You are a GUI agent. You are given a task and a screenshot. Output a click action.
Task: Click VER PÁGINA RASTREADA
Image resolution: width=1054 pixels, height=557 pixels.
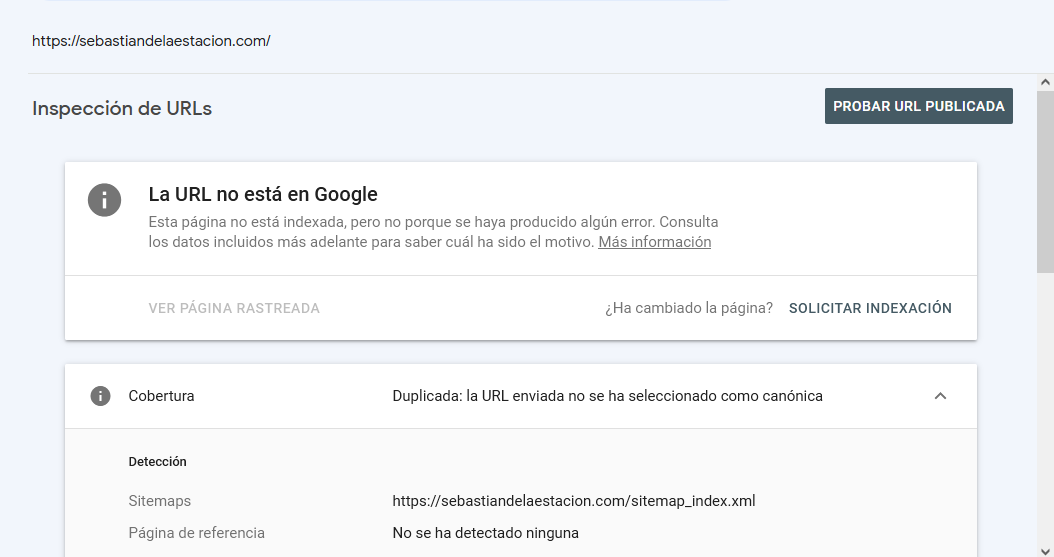[234, 308]
